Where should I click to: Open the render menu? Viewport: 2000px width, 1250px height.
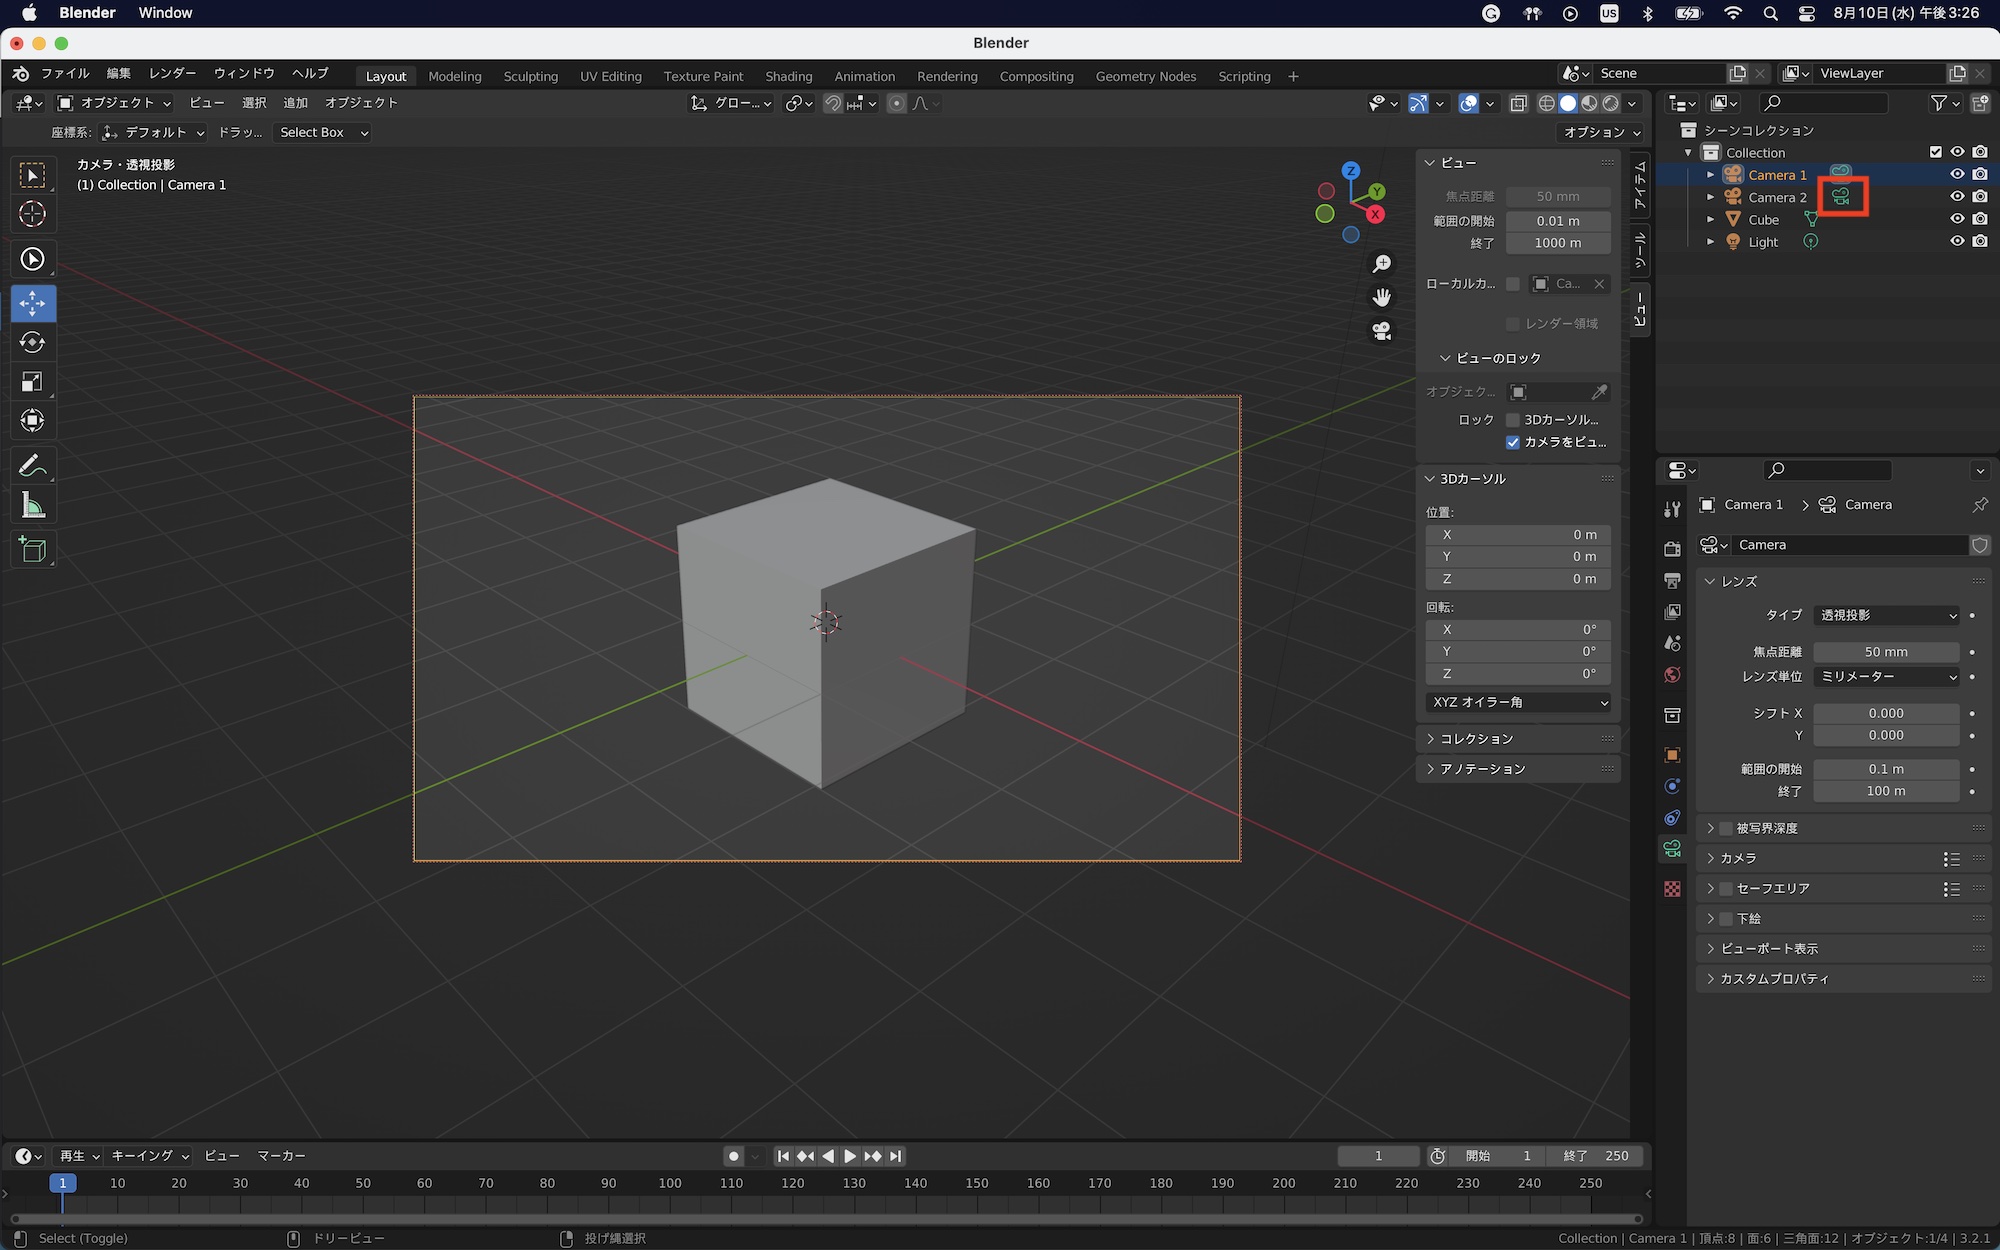(x=172, y=73)
